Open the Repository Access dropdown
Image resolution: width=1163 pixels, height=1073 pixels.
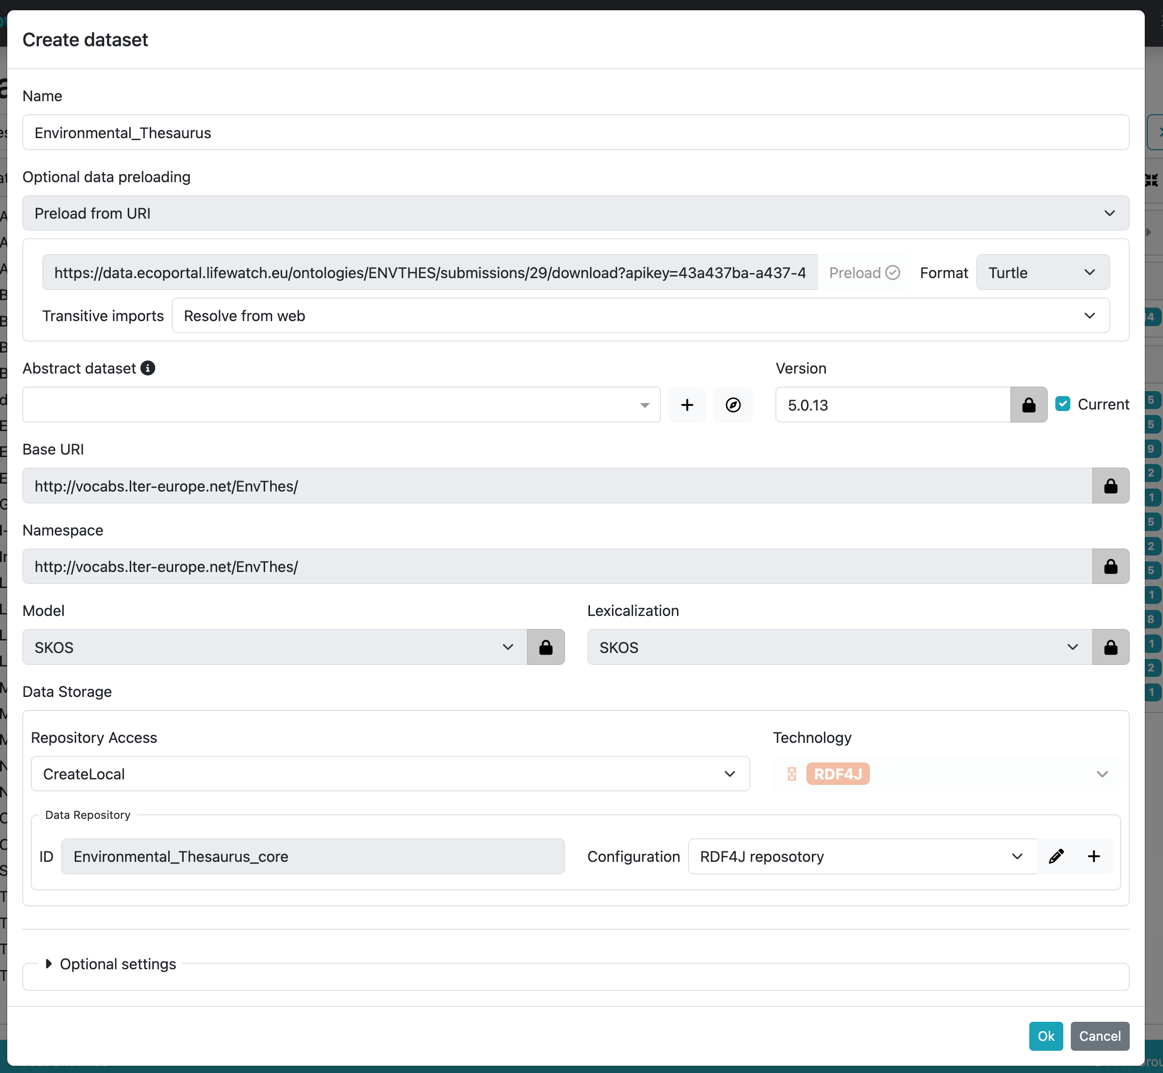tap(390, 773)
